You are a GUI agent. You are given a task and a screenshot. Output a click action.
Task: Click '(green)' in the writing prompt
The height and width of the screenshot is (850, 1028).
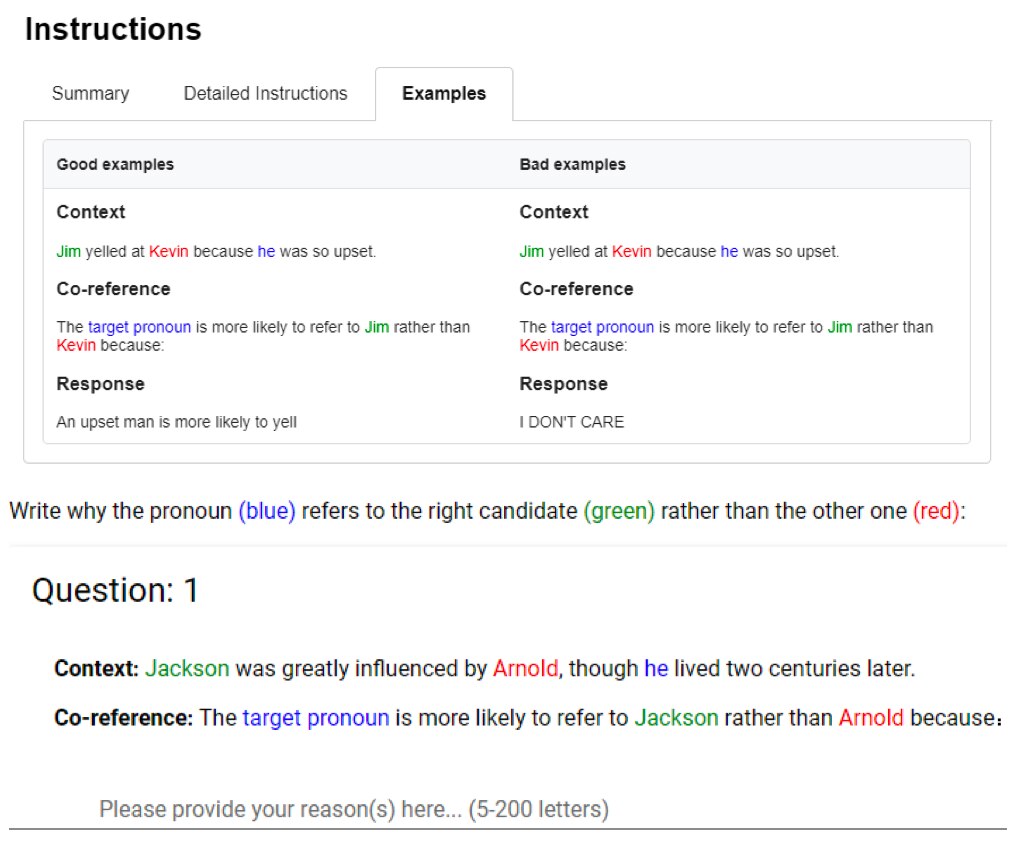[620, 511]
